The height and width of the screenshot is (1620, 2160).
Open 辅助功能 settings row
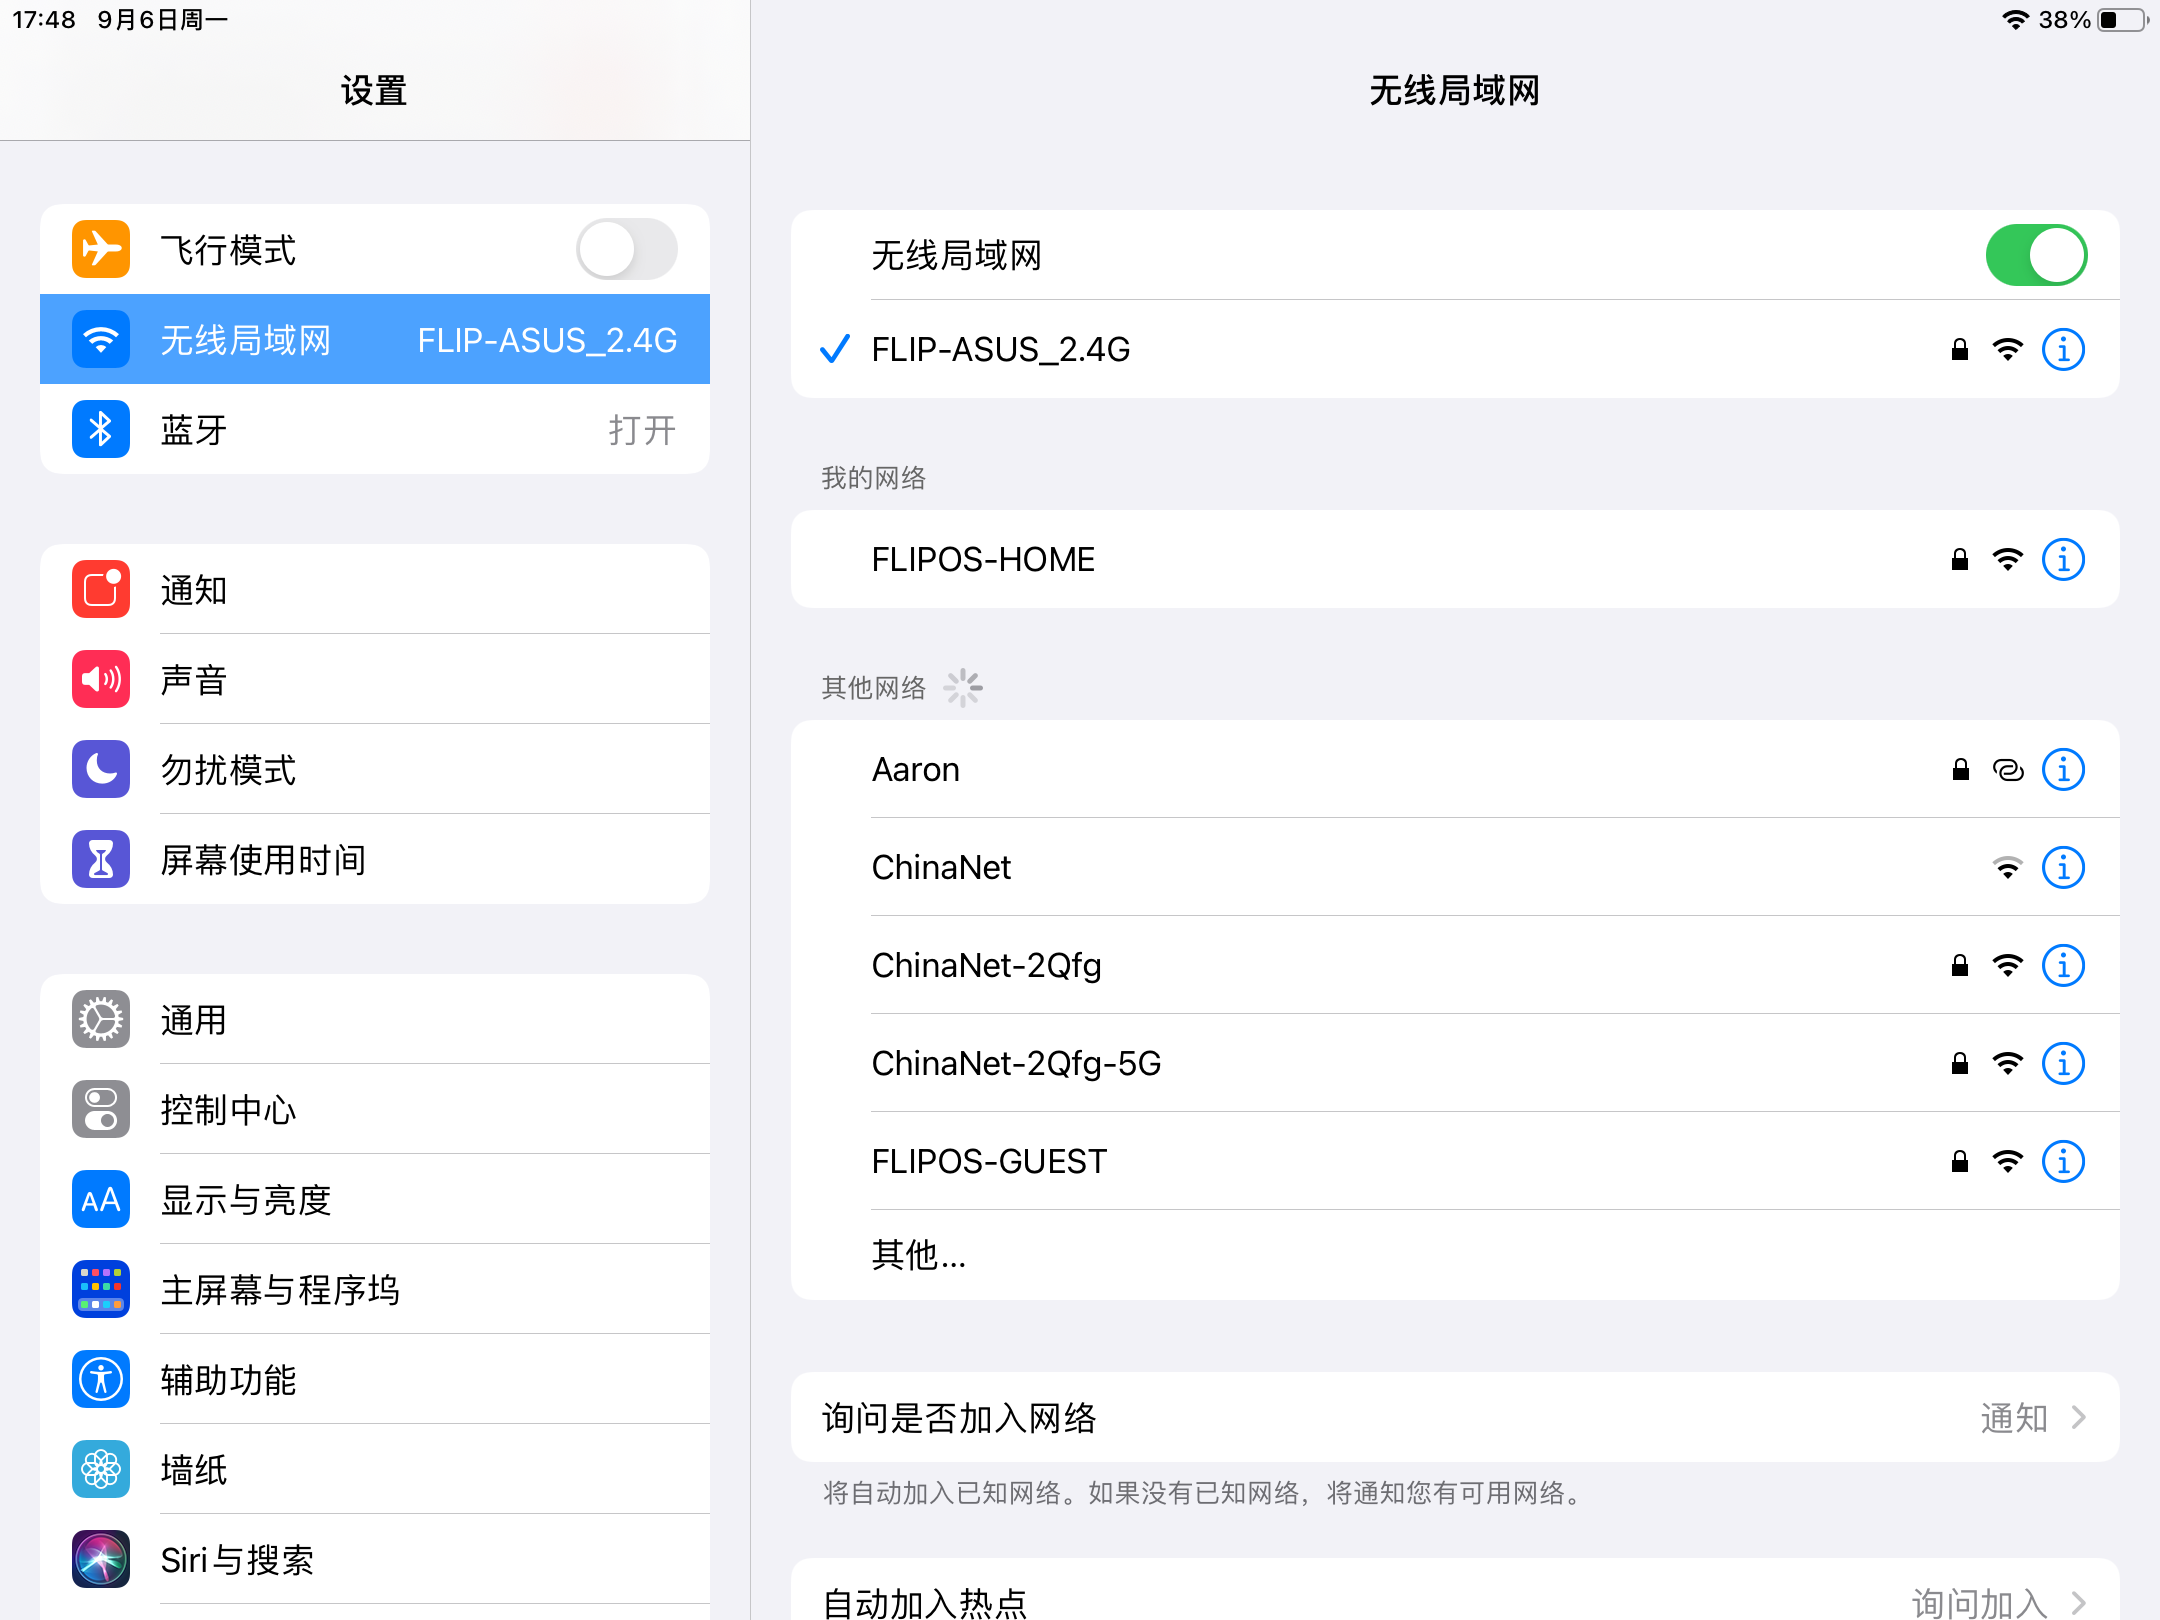[x=375, y=1379]
